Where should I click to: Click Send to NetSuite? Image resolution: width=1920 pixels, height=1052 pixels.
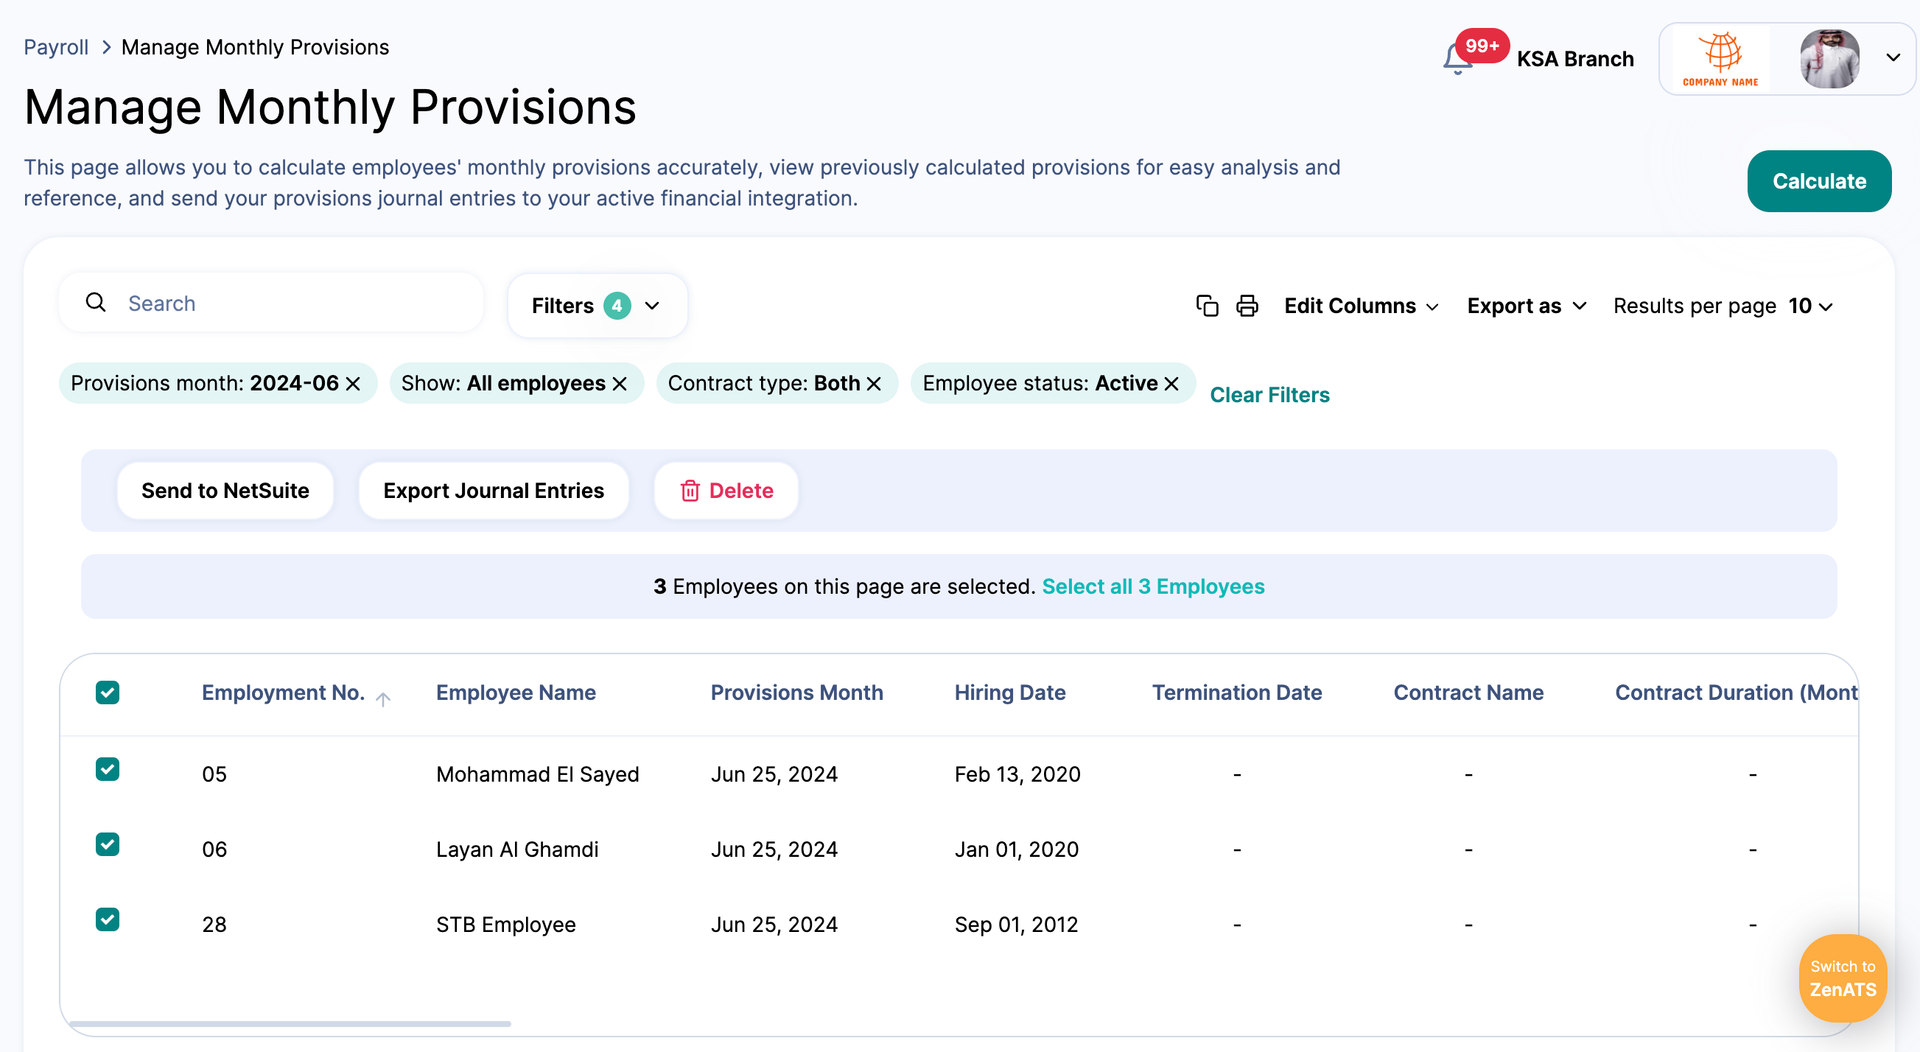[225, 491]
